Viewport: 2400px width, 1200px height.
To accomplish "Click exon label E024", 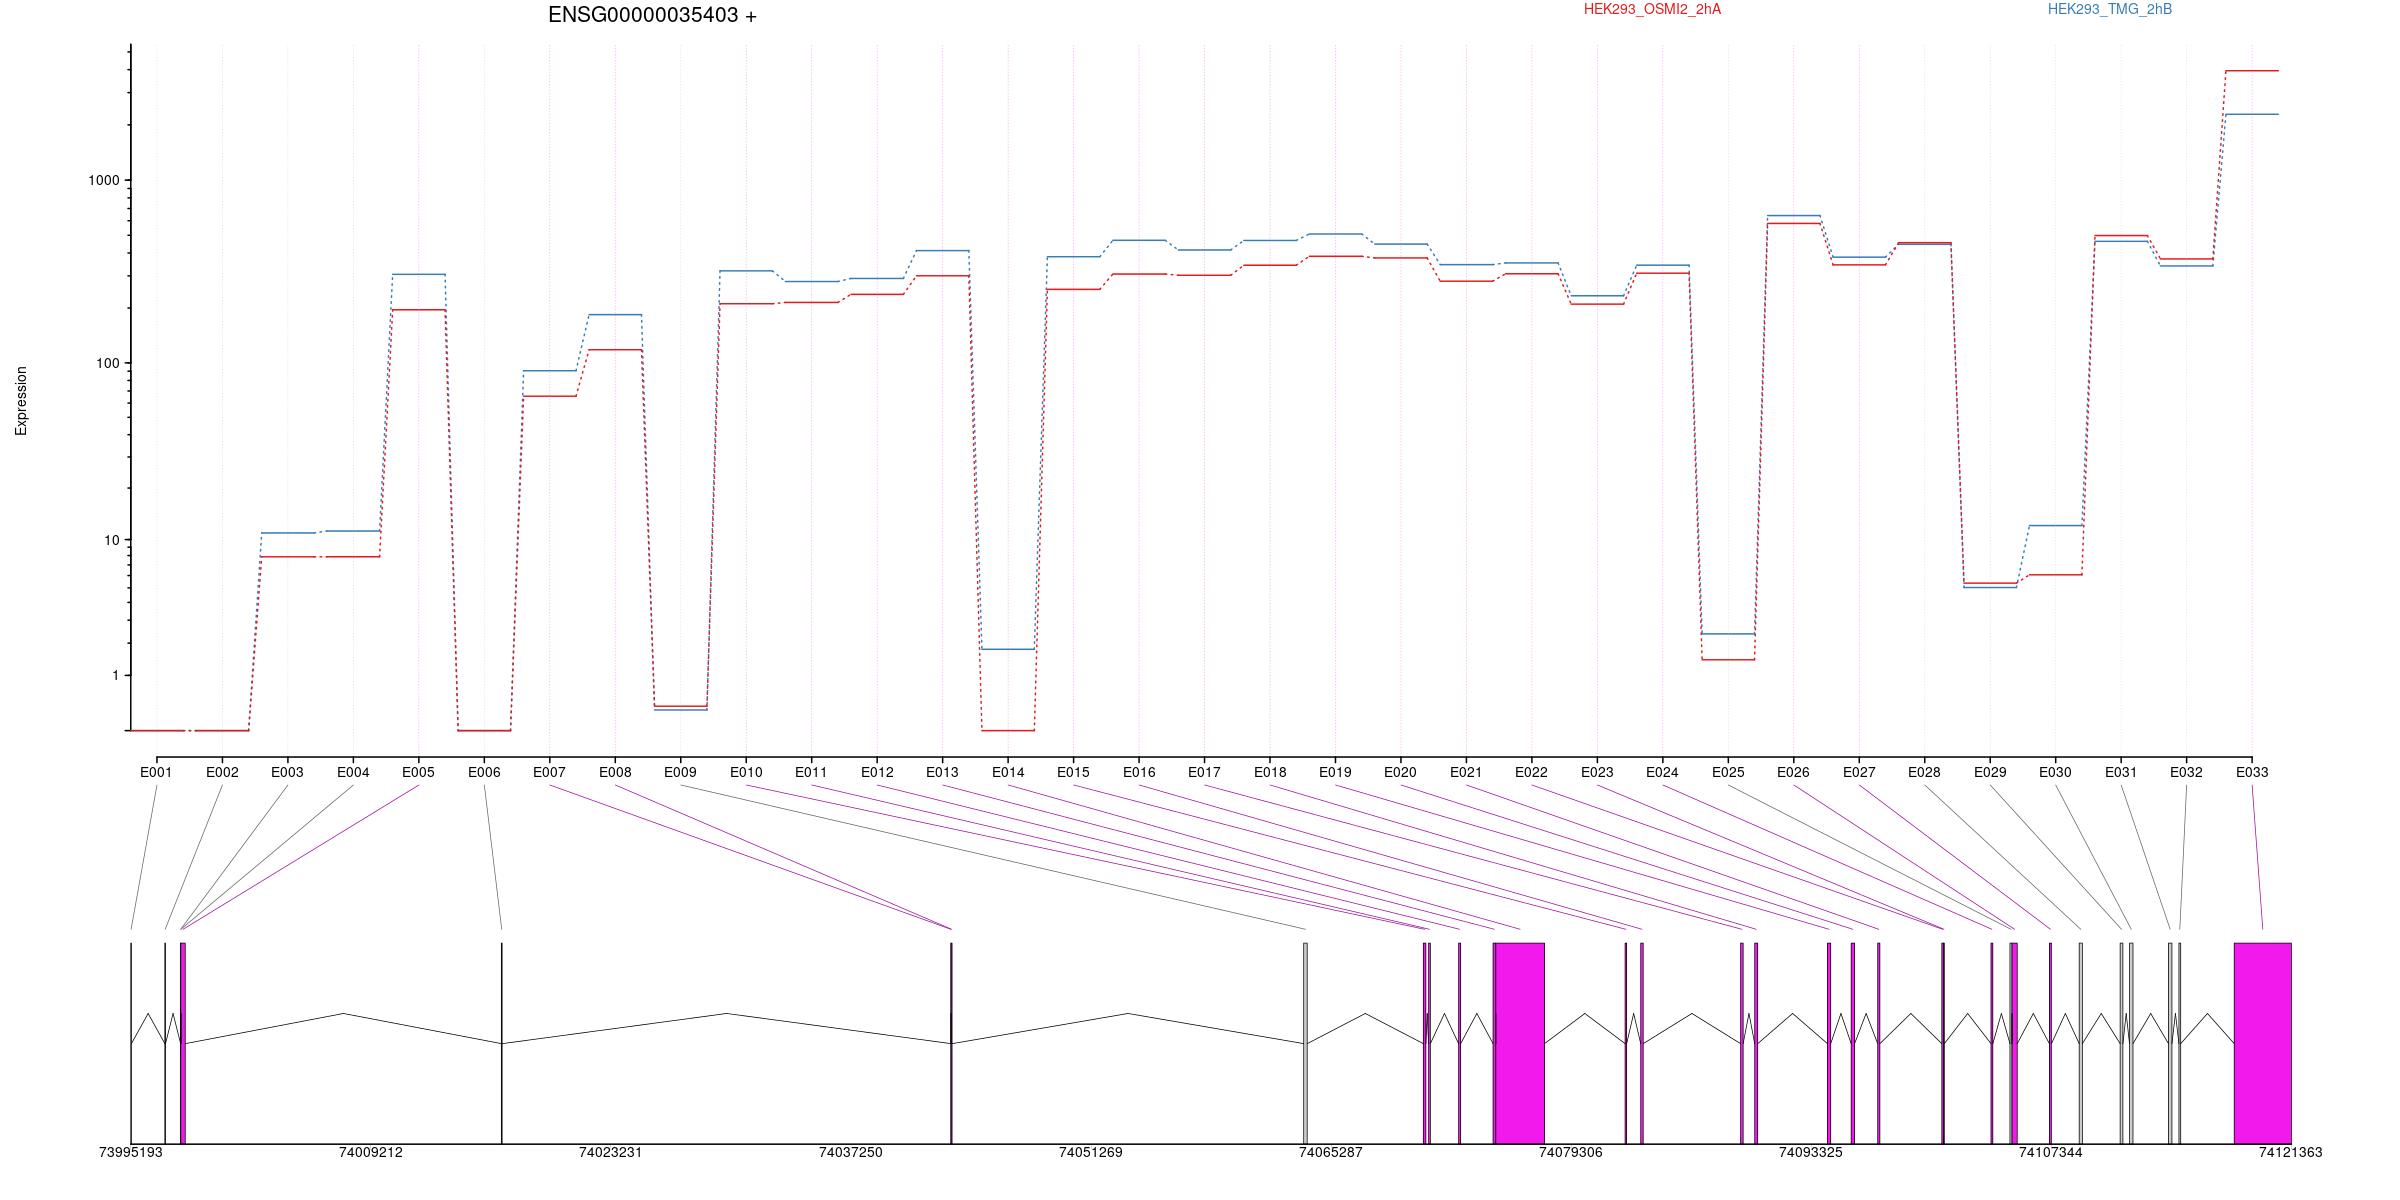I will coord(1662,772).
